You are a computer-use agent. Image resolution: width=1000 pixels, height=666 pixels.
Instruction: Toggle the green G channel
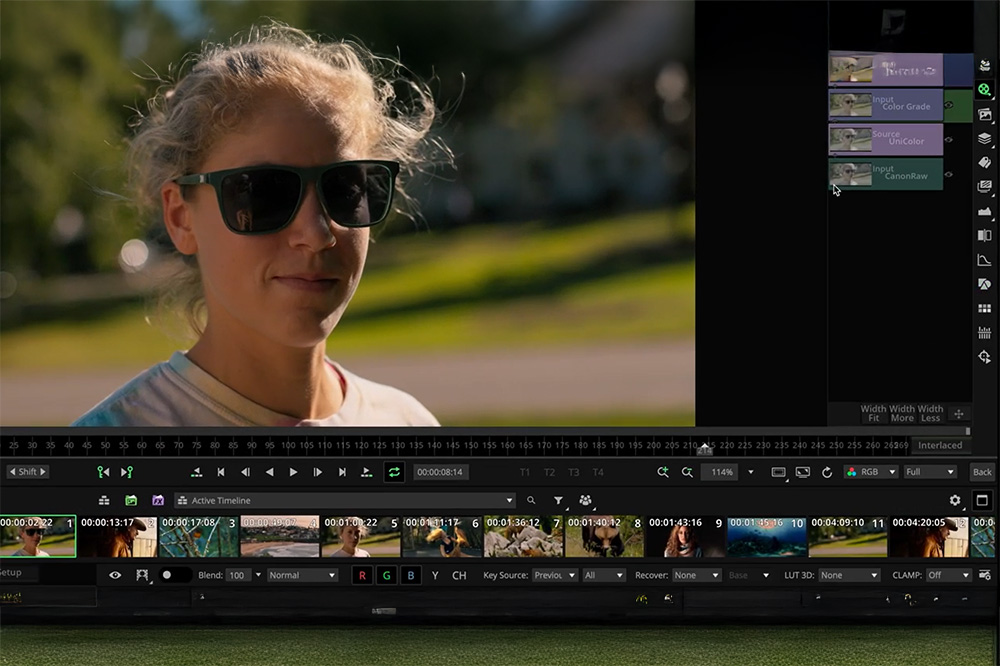[386, 575]
